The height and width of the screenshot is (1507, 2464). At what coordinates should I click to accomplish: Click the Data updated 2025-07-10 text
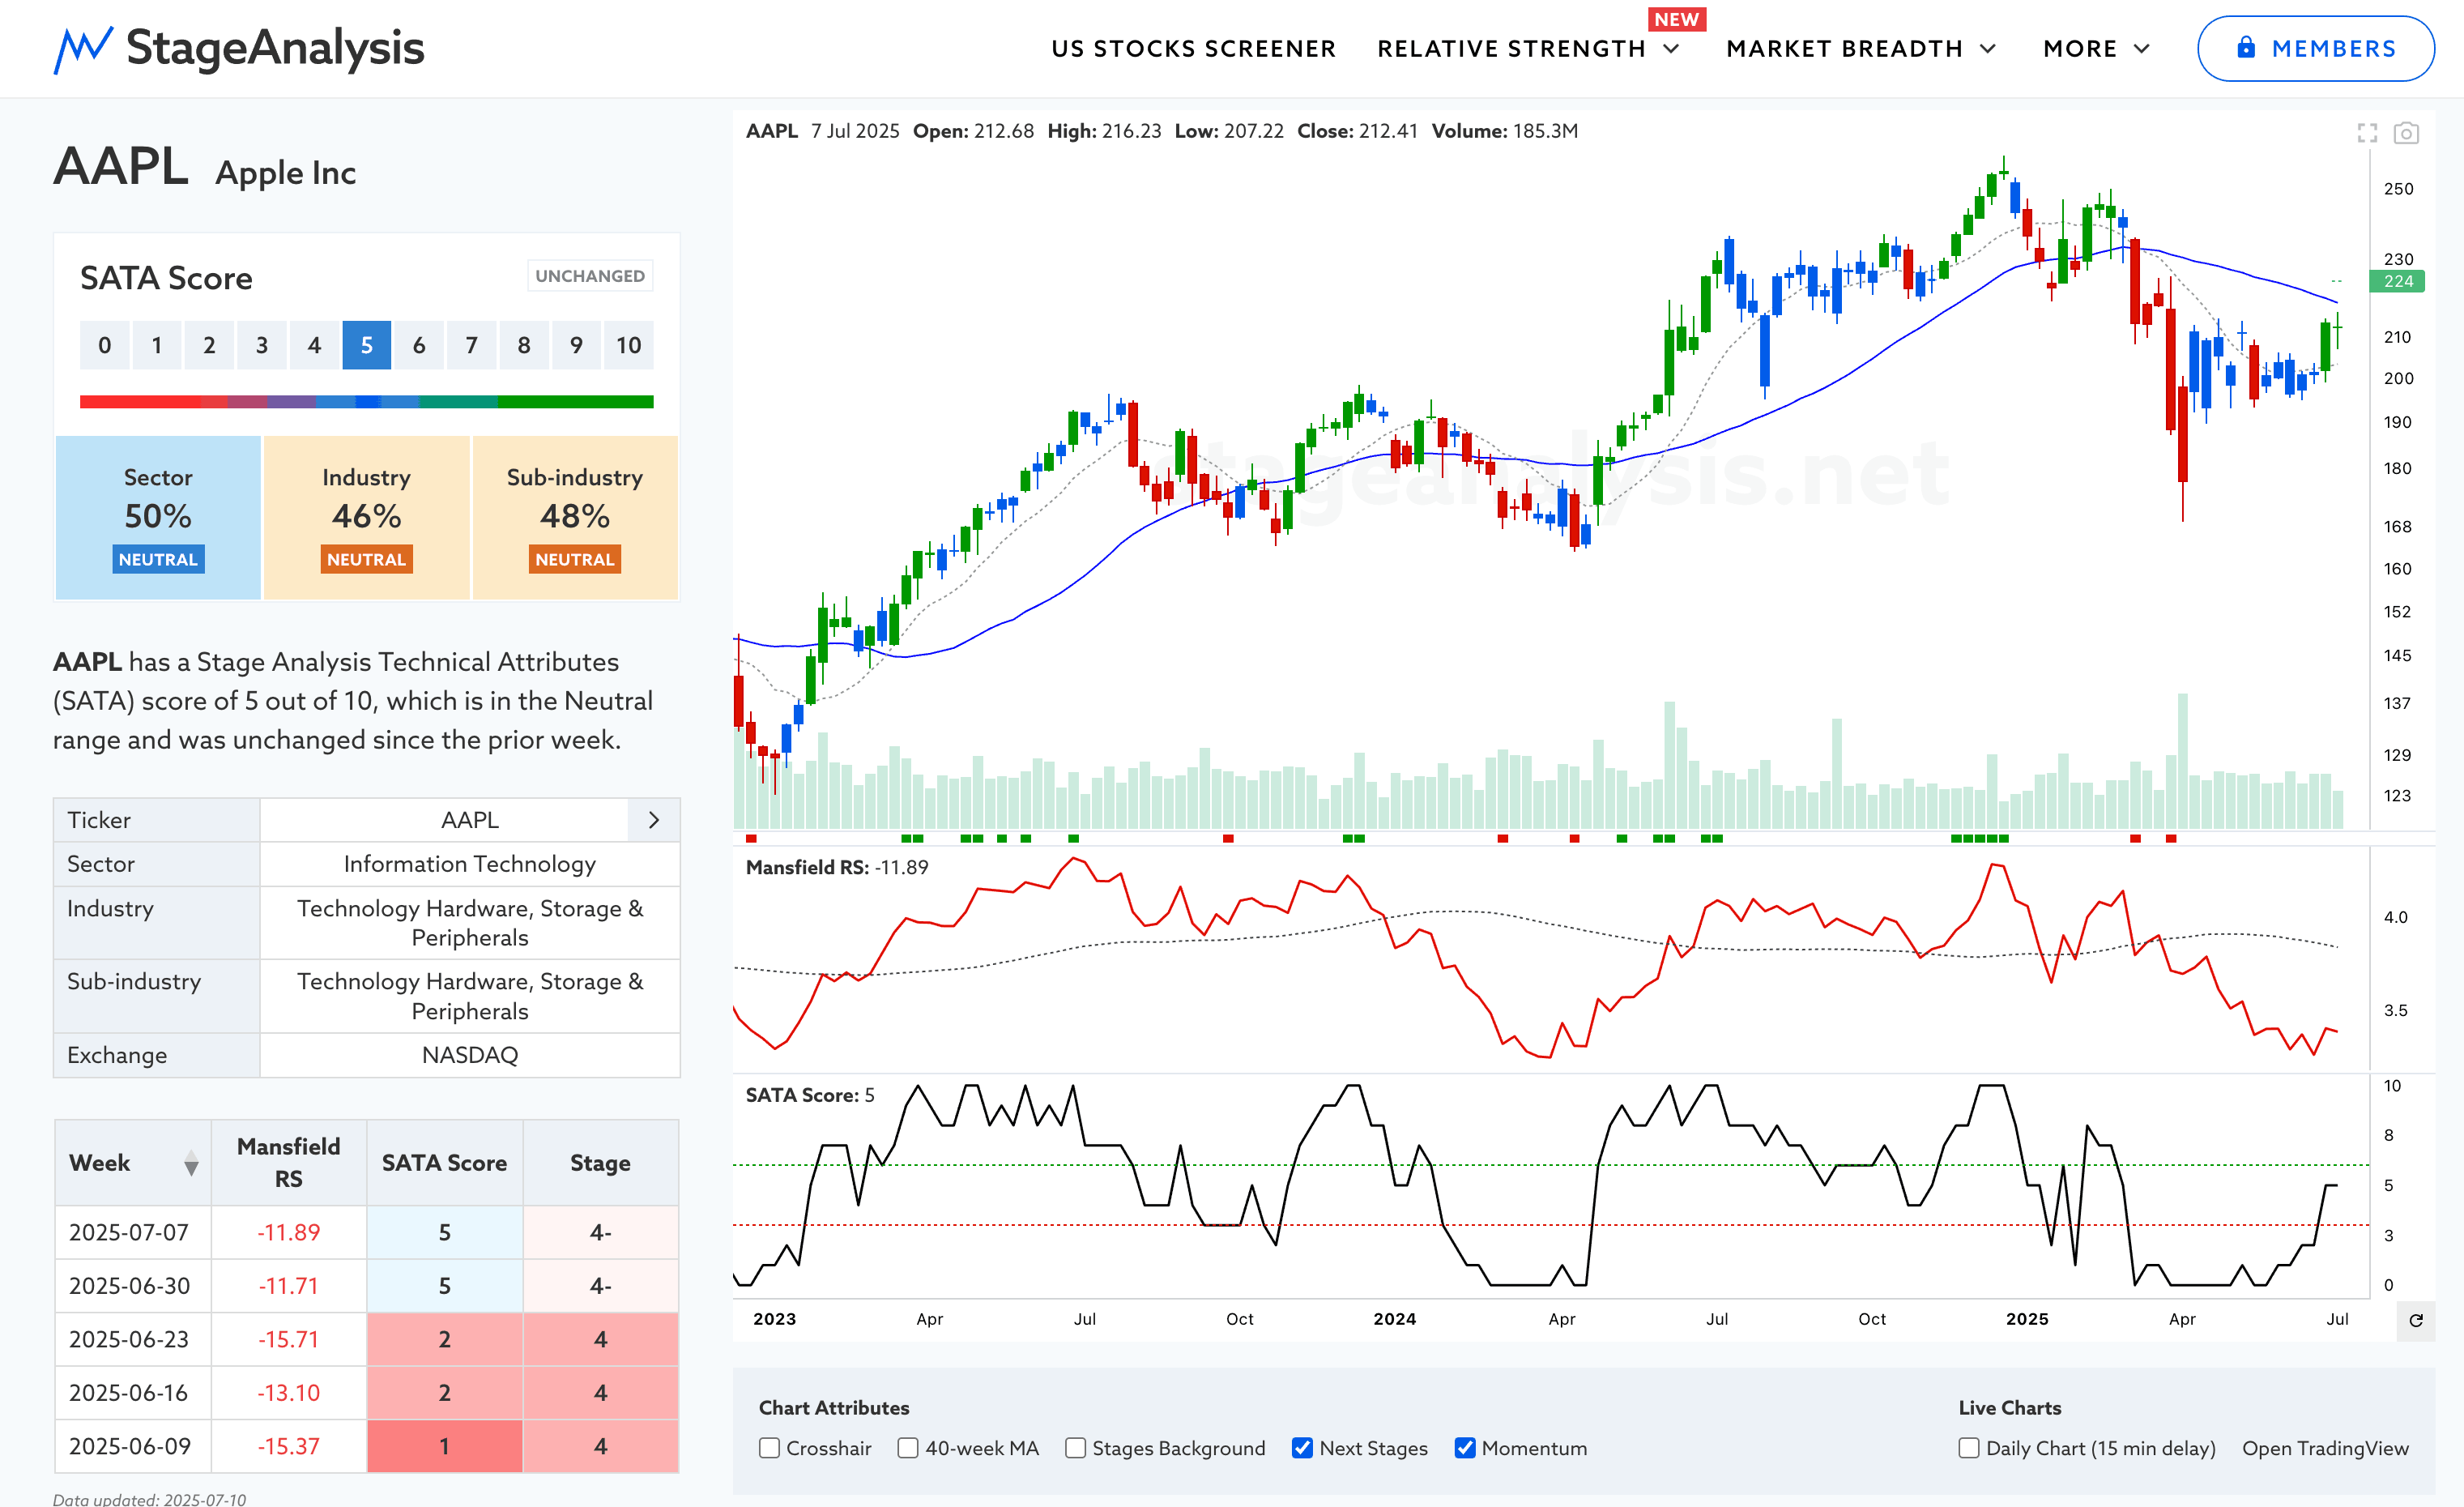pos(149,1498)
